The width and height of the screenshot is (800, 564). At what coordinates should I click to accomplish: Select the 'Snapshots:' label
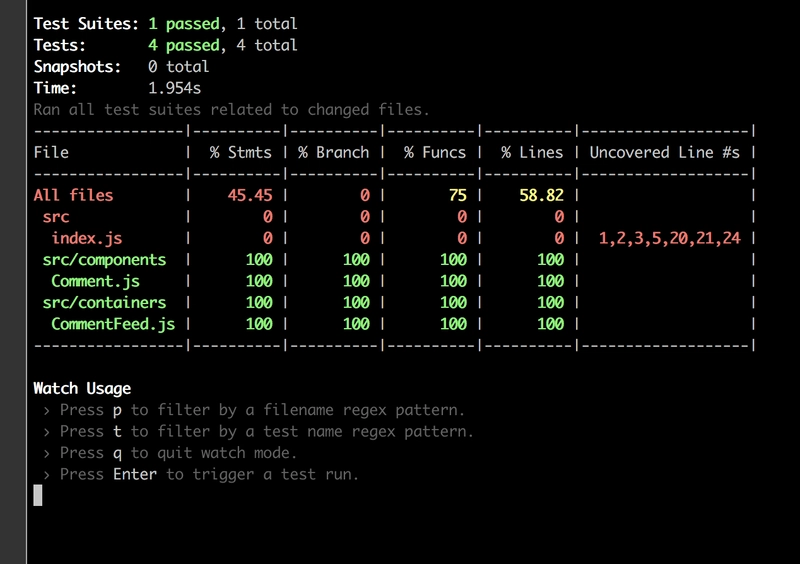click(77, 67)
